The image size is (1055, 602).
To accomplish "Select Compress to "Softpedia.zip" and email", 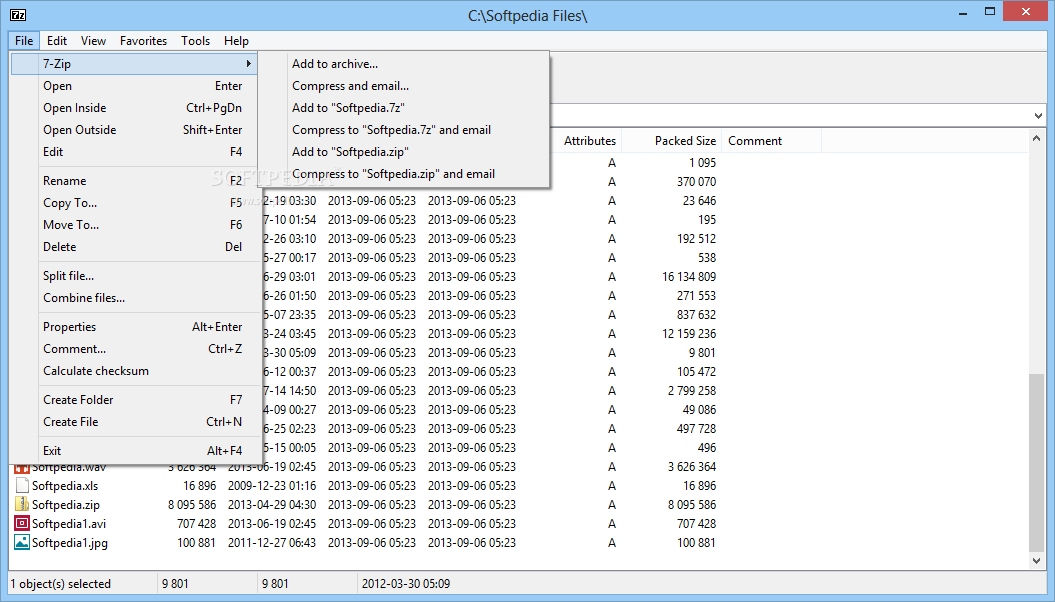I will tap(393, 174).
